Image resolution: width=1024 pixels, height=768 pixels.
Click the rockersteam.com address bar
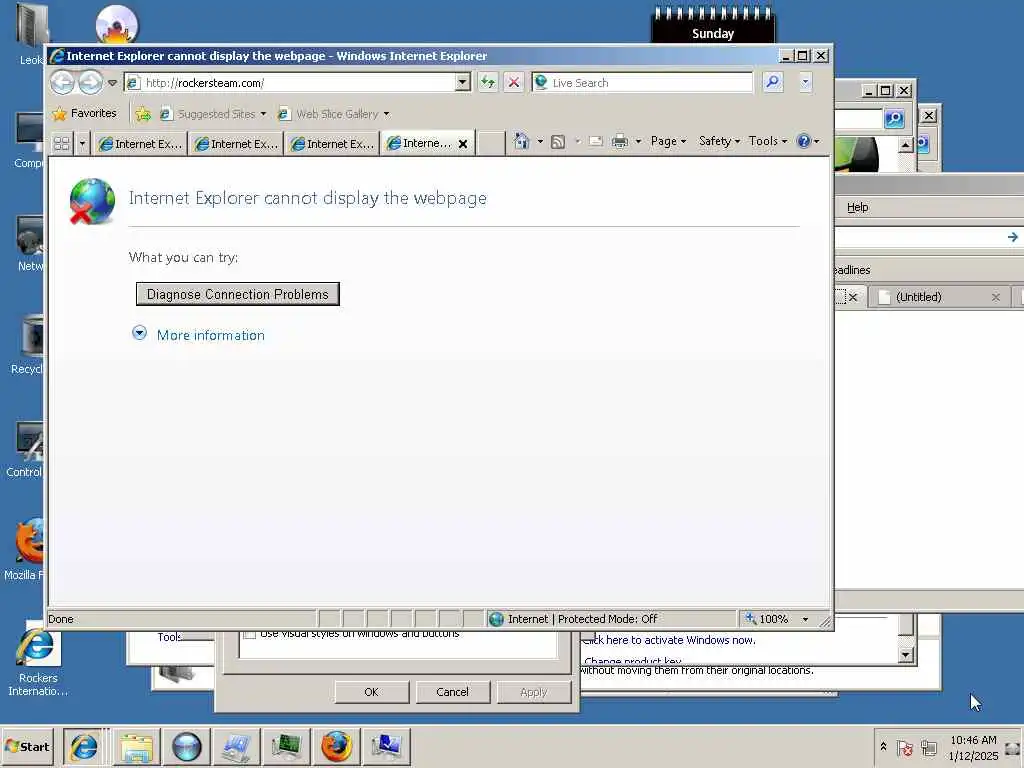coord(291,83)
